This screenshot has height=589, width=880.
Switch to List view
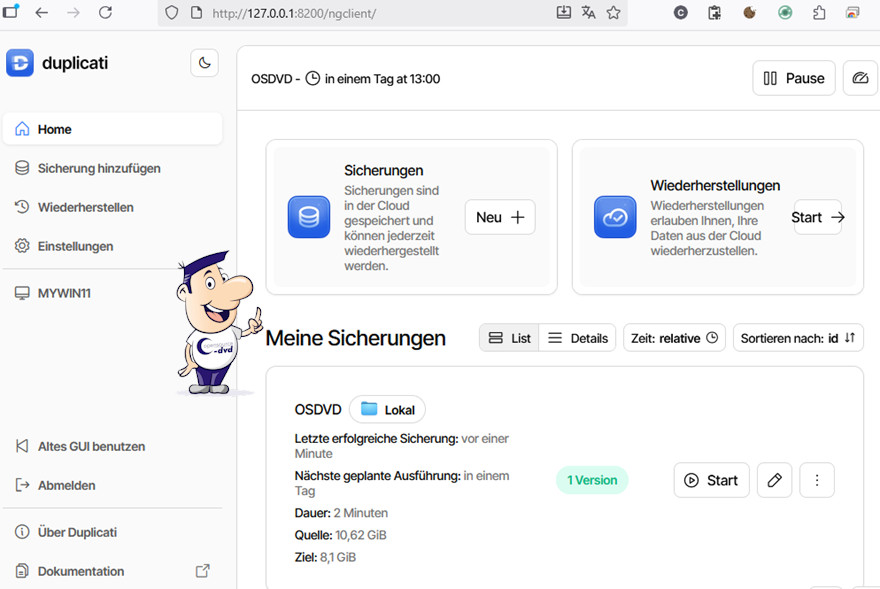coord(509,338)
